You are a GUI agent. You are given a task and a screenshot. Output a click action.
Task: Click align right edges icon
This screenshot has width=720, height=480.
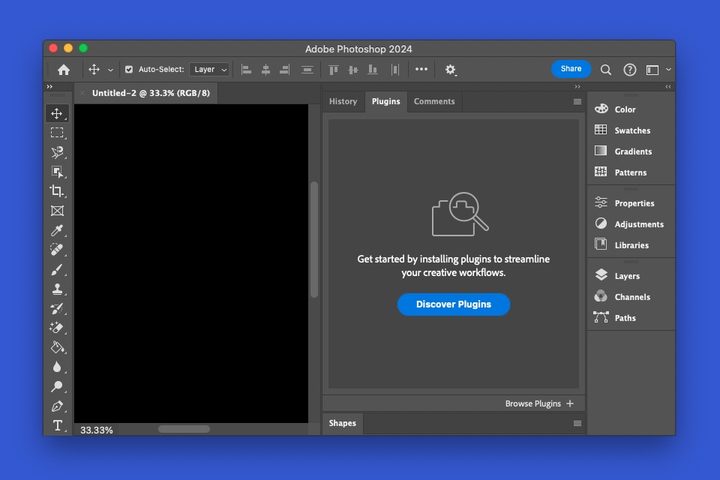(285, 70)
